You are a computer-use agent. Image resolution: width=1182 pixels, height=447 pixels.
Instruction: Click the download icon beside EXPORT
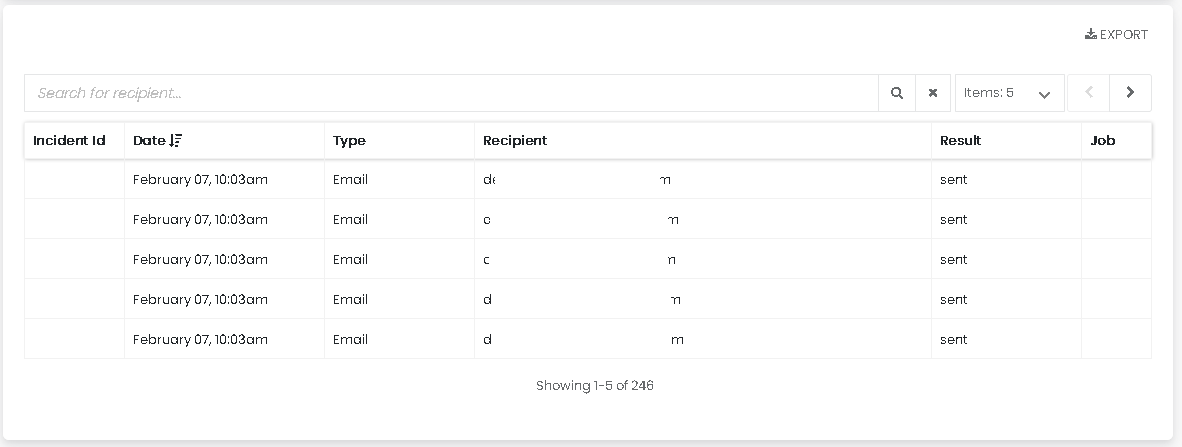point(1091,35)
